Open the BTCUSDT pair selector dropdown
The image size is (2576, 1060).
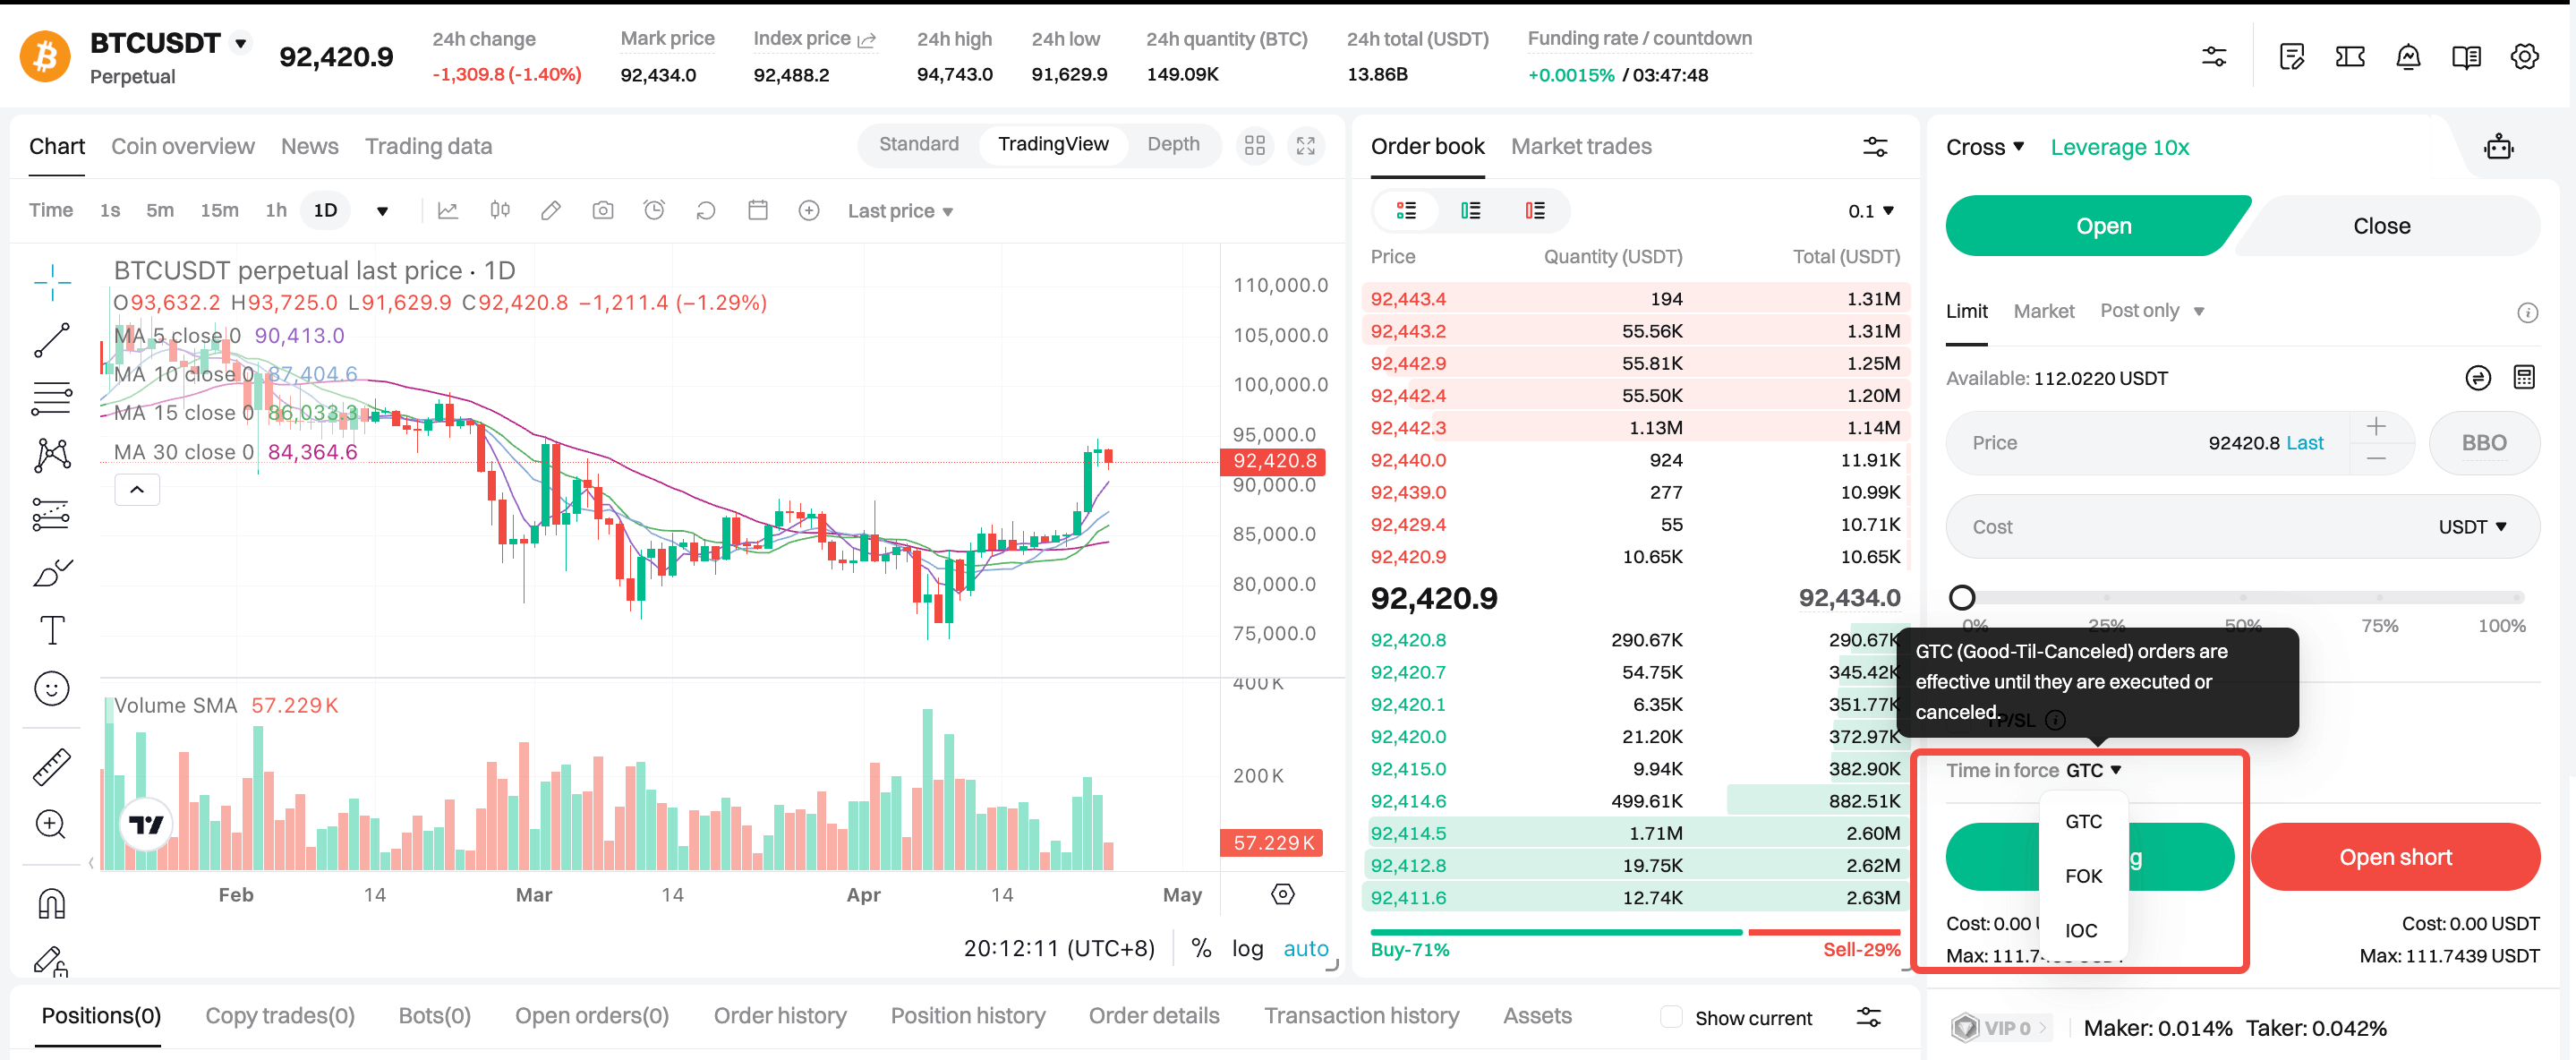click(x=240, y=43)
